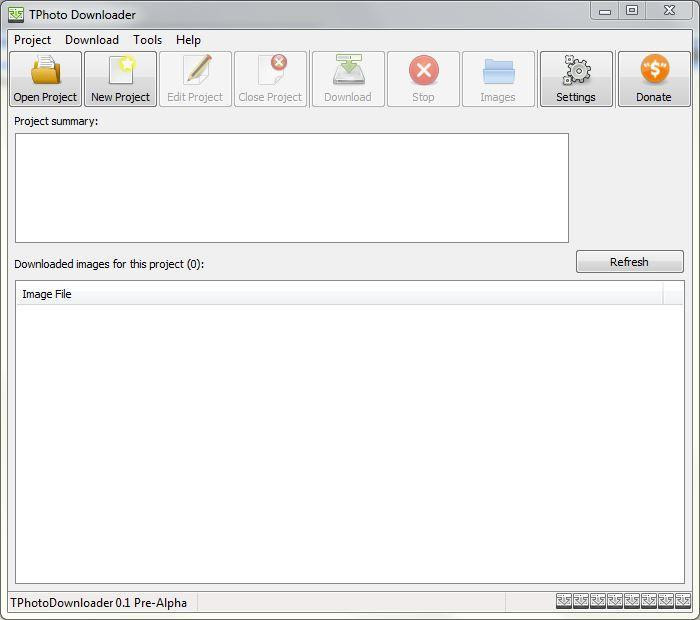Open the Open Project toolbar button
Viewport: 700px width, 620px height.
tap(45, 79)
